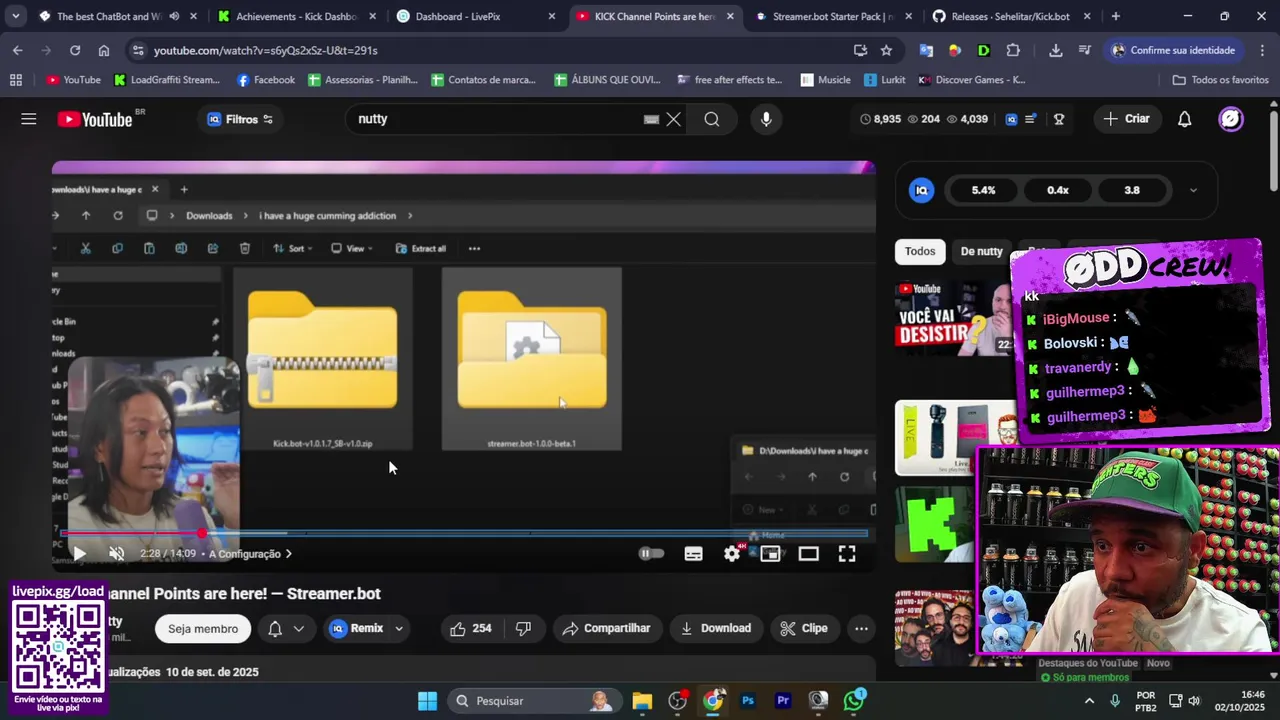Show hidden system tray icons chevron
This screenshot has width=1280, height=720.
(1089, 701)
